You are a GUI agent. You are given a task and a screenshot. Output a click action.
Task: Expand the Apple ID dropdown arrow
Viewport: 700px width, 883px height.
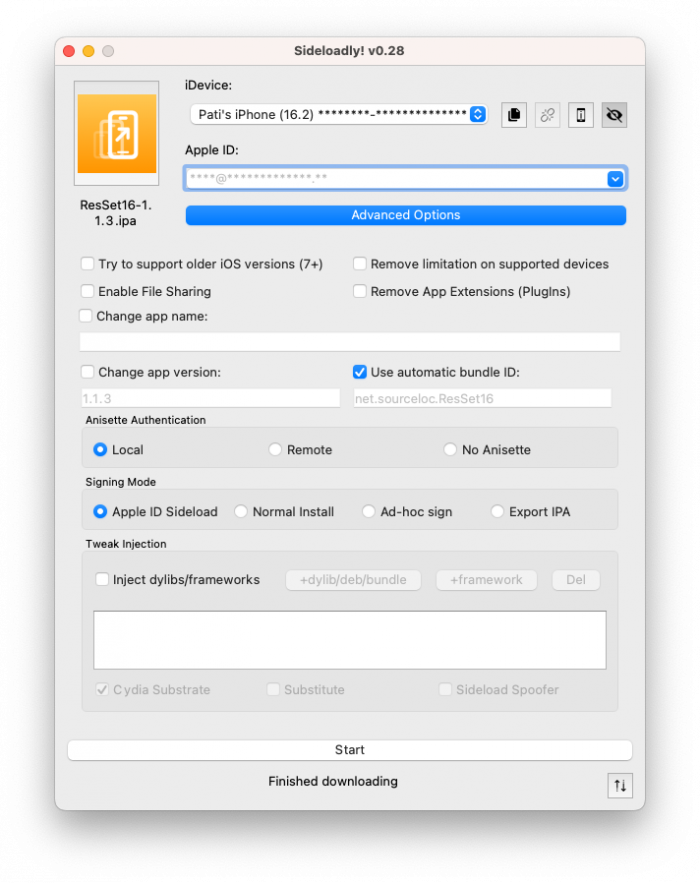615,179
